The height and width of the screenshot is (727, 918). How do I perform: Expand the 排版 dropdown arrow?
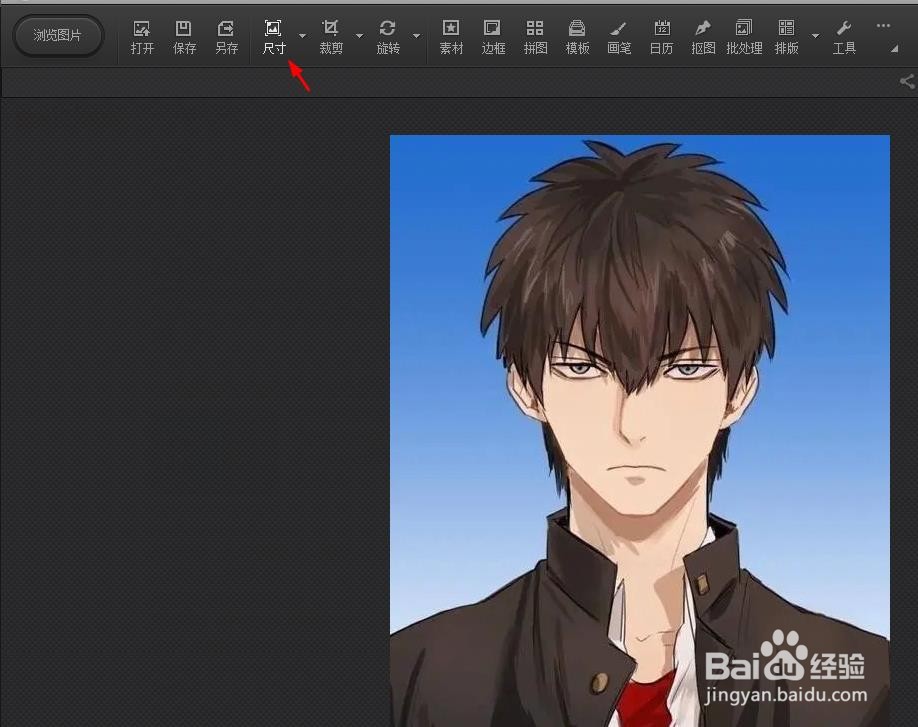[815, 36]
